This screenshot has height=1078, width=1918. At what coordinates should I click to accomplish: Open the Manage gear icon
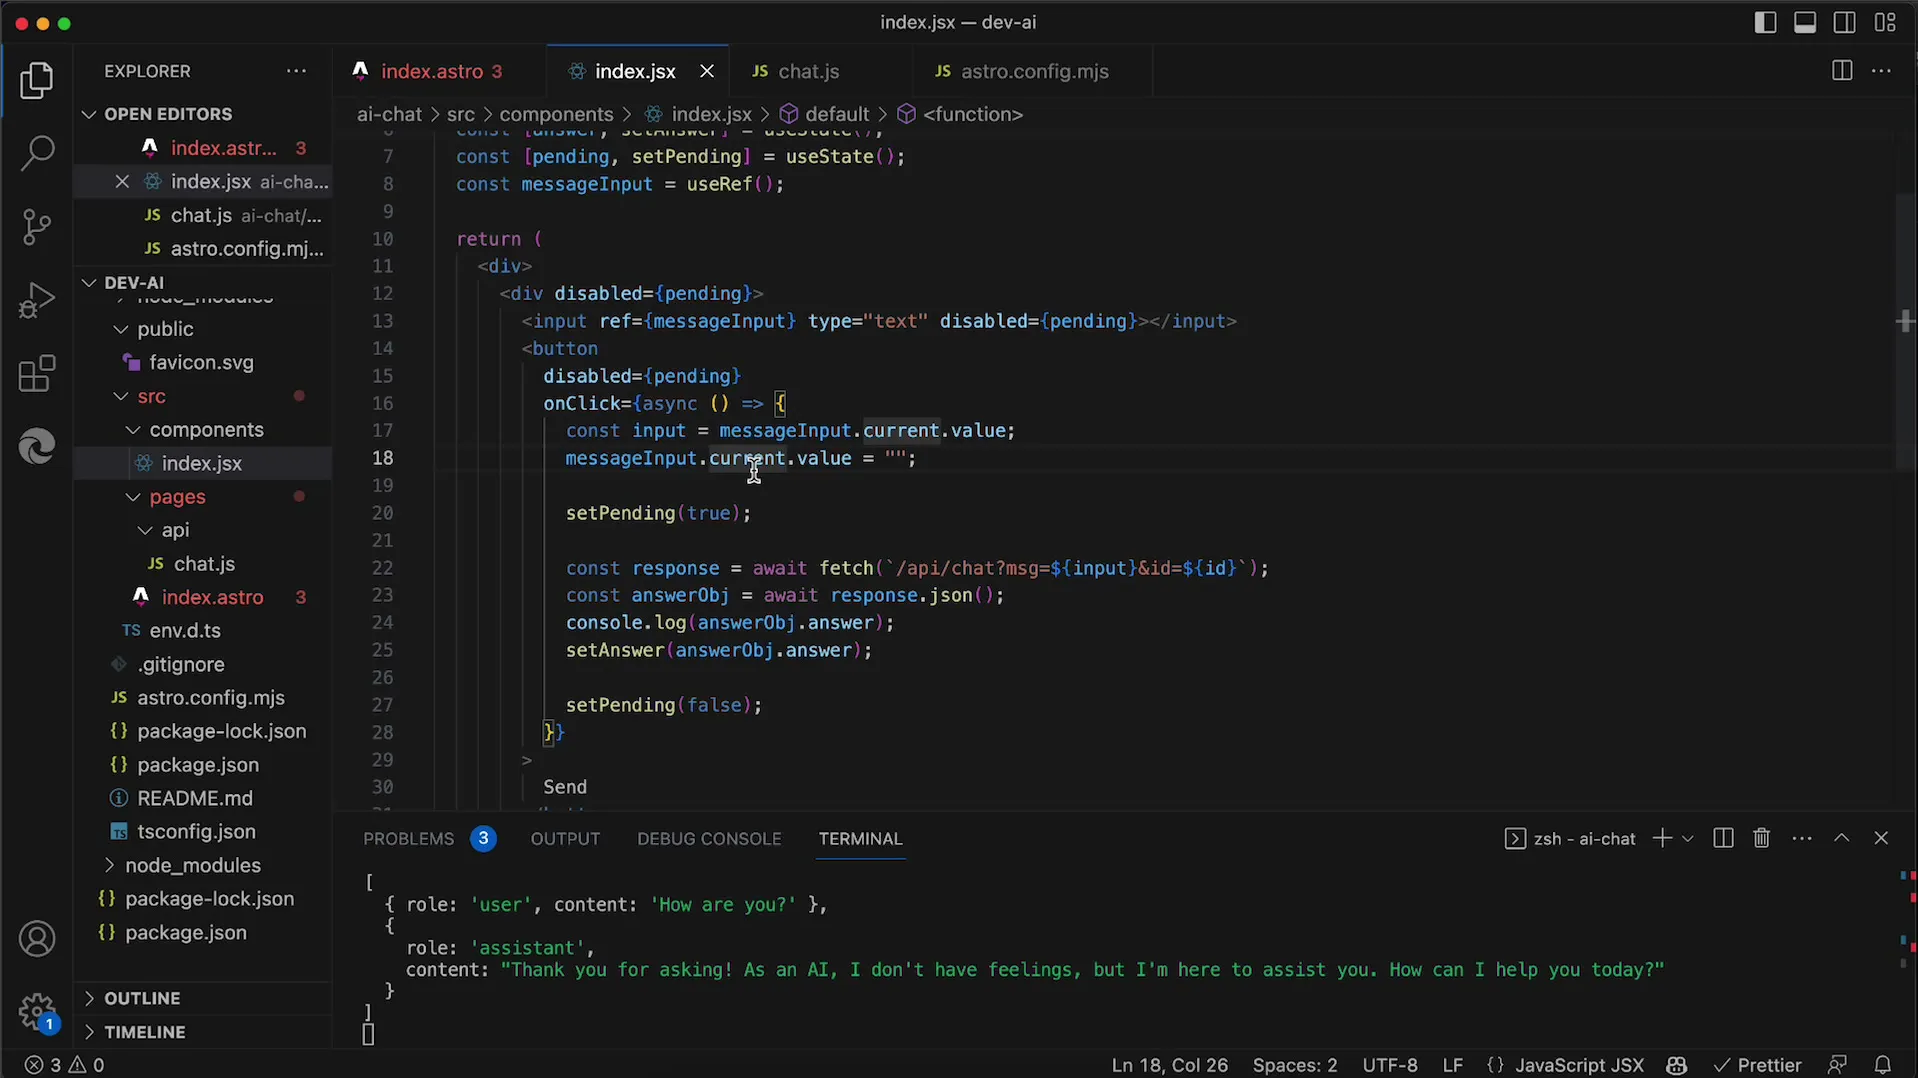point(37,1011)
